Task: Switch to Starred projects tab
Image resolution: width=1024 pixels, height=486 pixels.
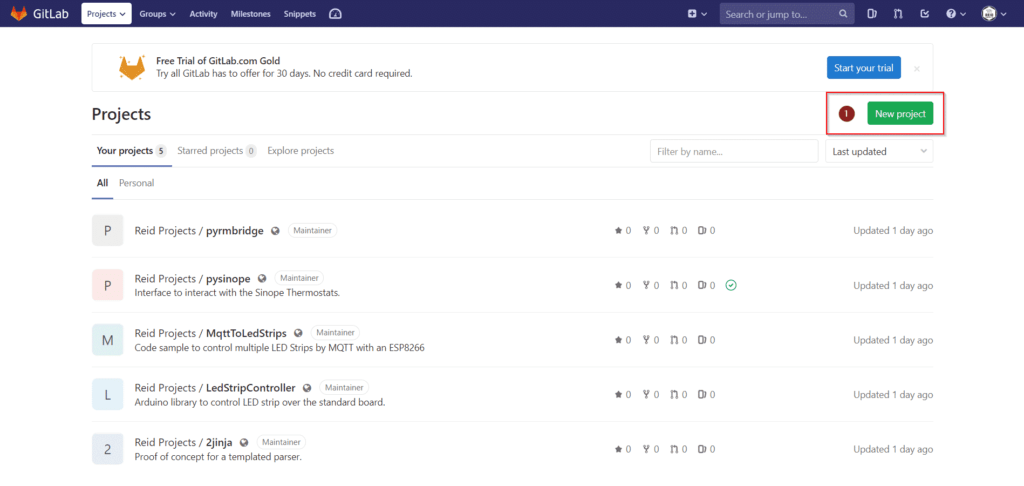Action: pos(217,151)
